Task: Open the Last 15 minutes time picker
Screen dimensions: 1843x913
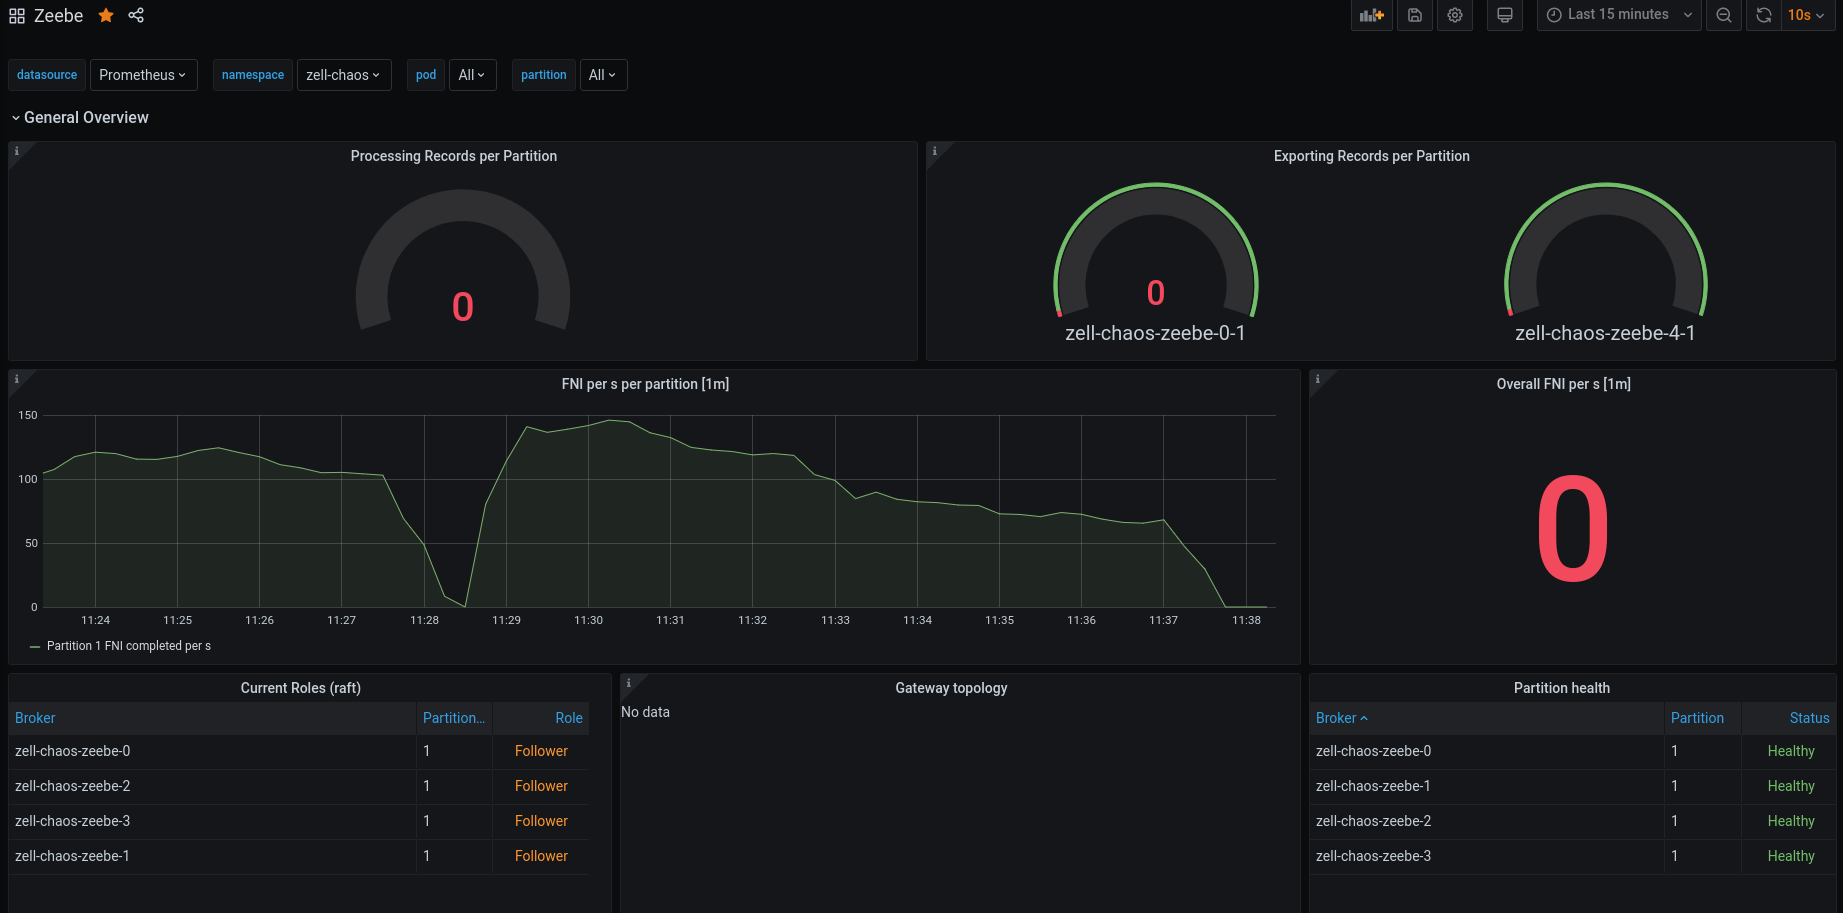Action: pyautogui.click(x=1619, y=15)
